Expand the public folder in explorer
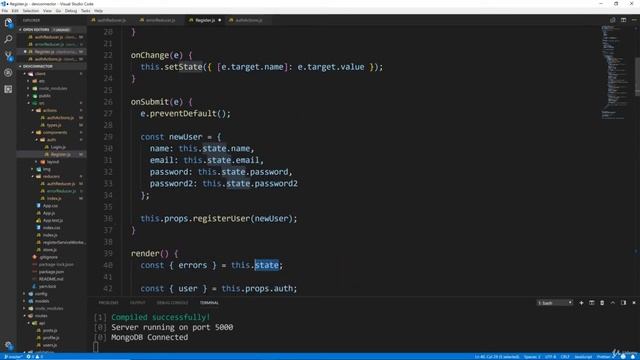The image size is (640, 360). pyautogui.click(x=45, y=96)
